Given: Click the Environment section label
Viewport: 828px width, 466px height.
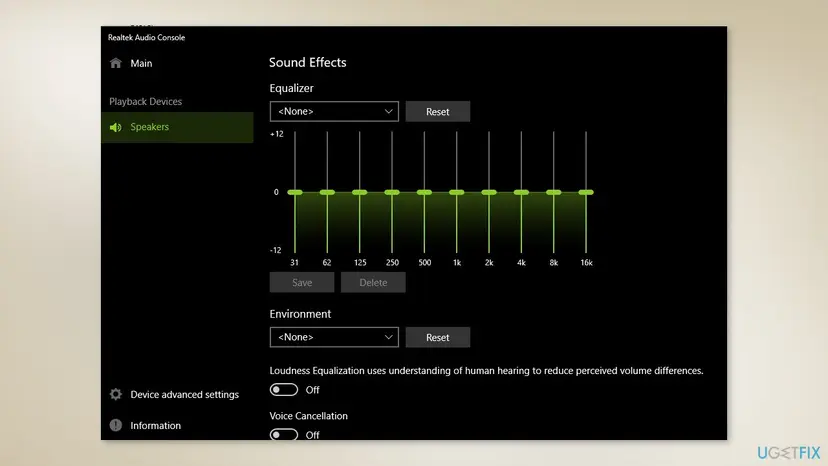Looking at the screenshot, I should [300, 314].
